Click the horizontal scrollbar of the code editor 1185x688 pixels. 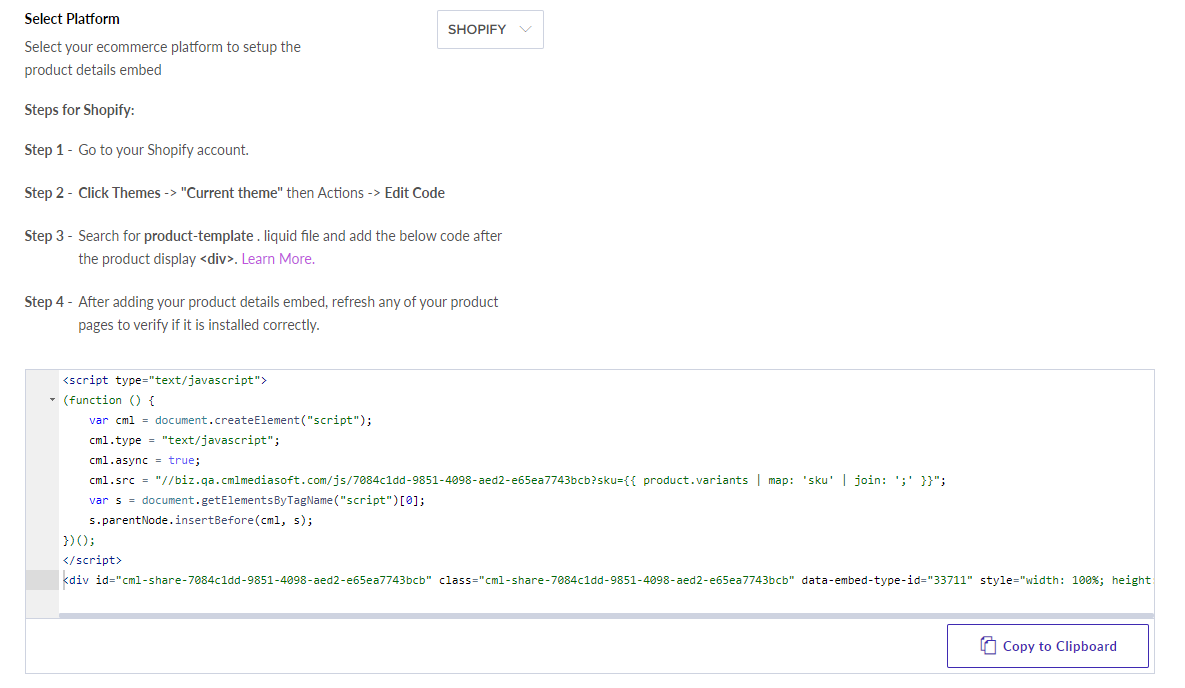pos(606,615)
